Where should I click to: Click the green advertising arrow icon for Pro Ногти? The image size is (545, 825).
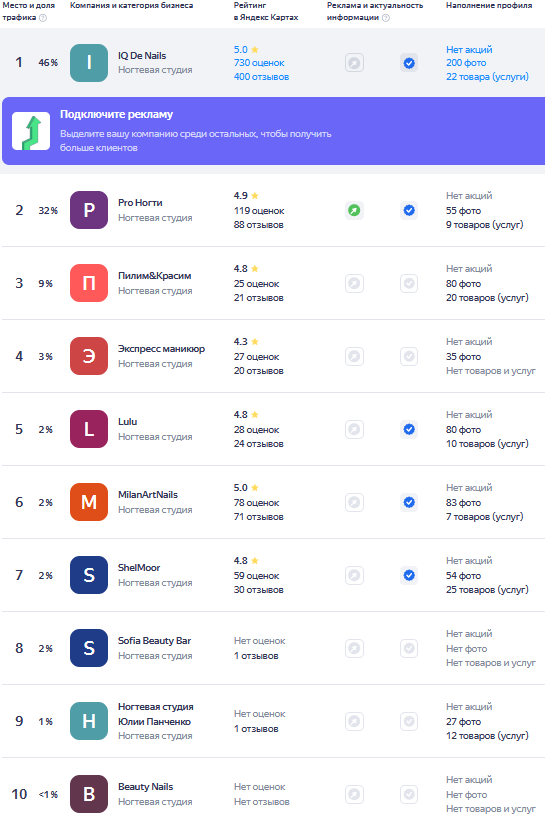(x=355, y=210)
